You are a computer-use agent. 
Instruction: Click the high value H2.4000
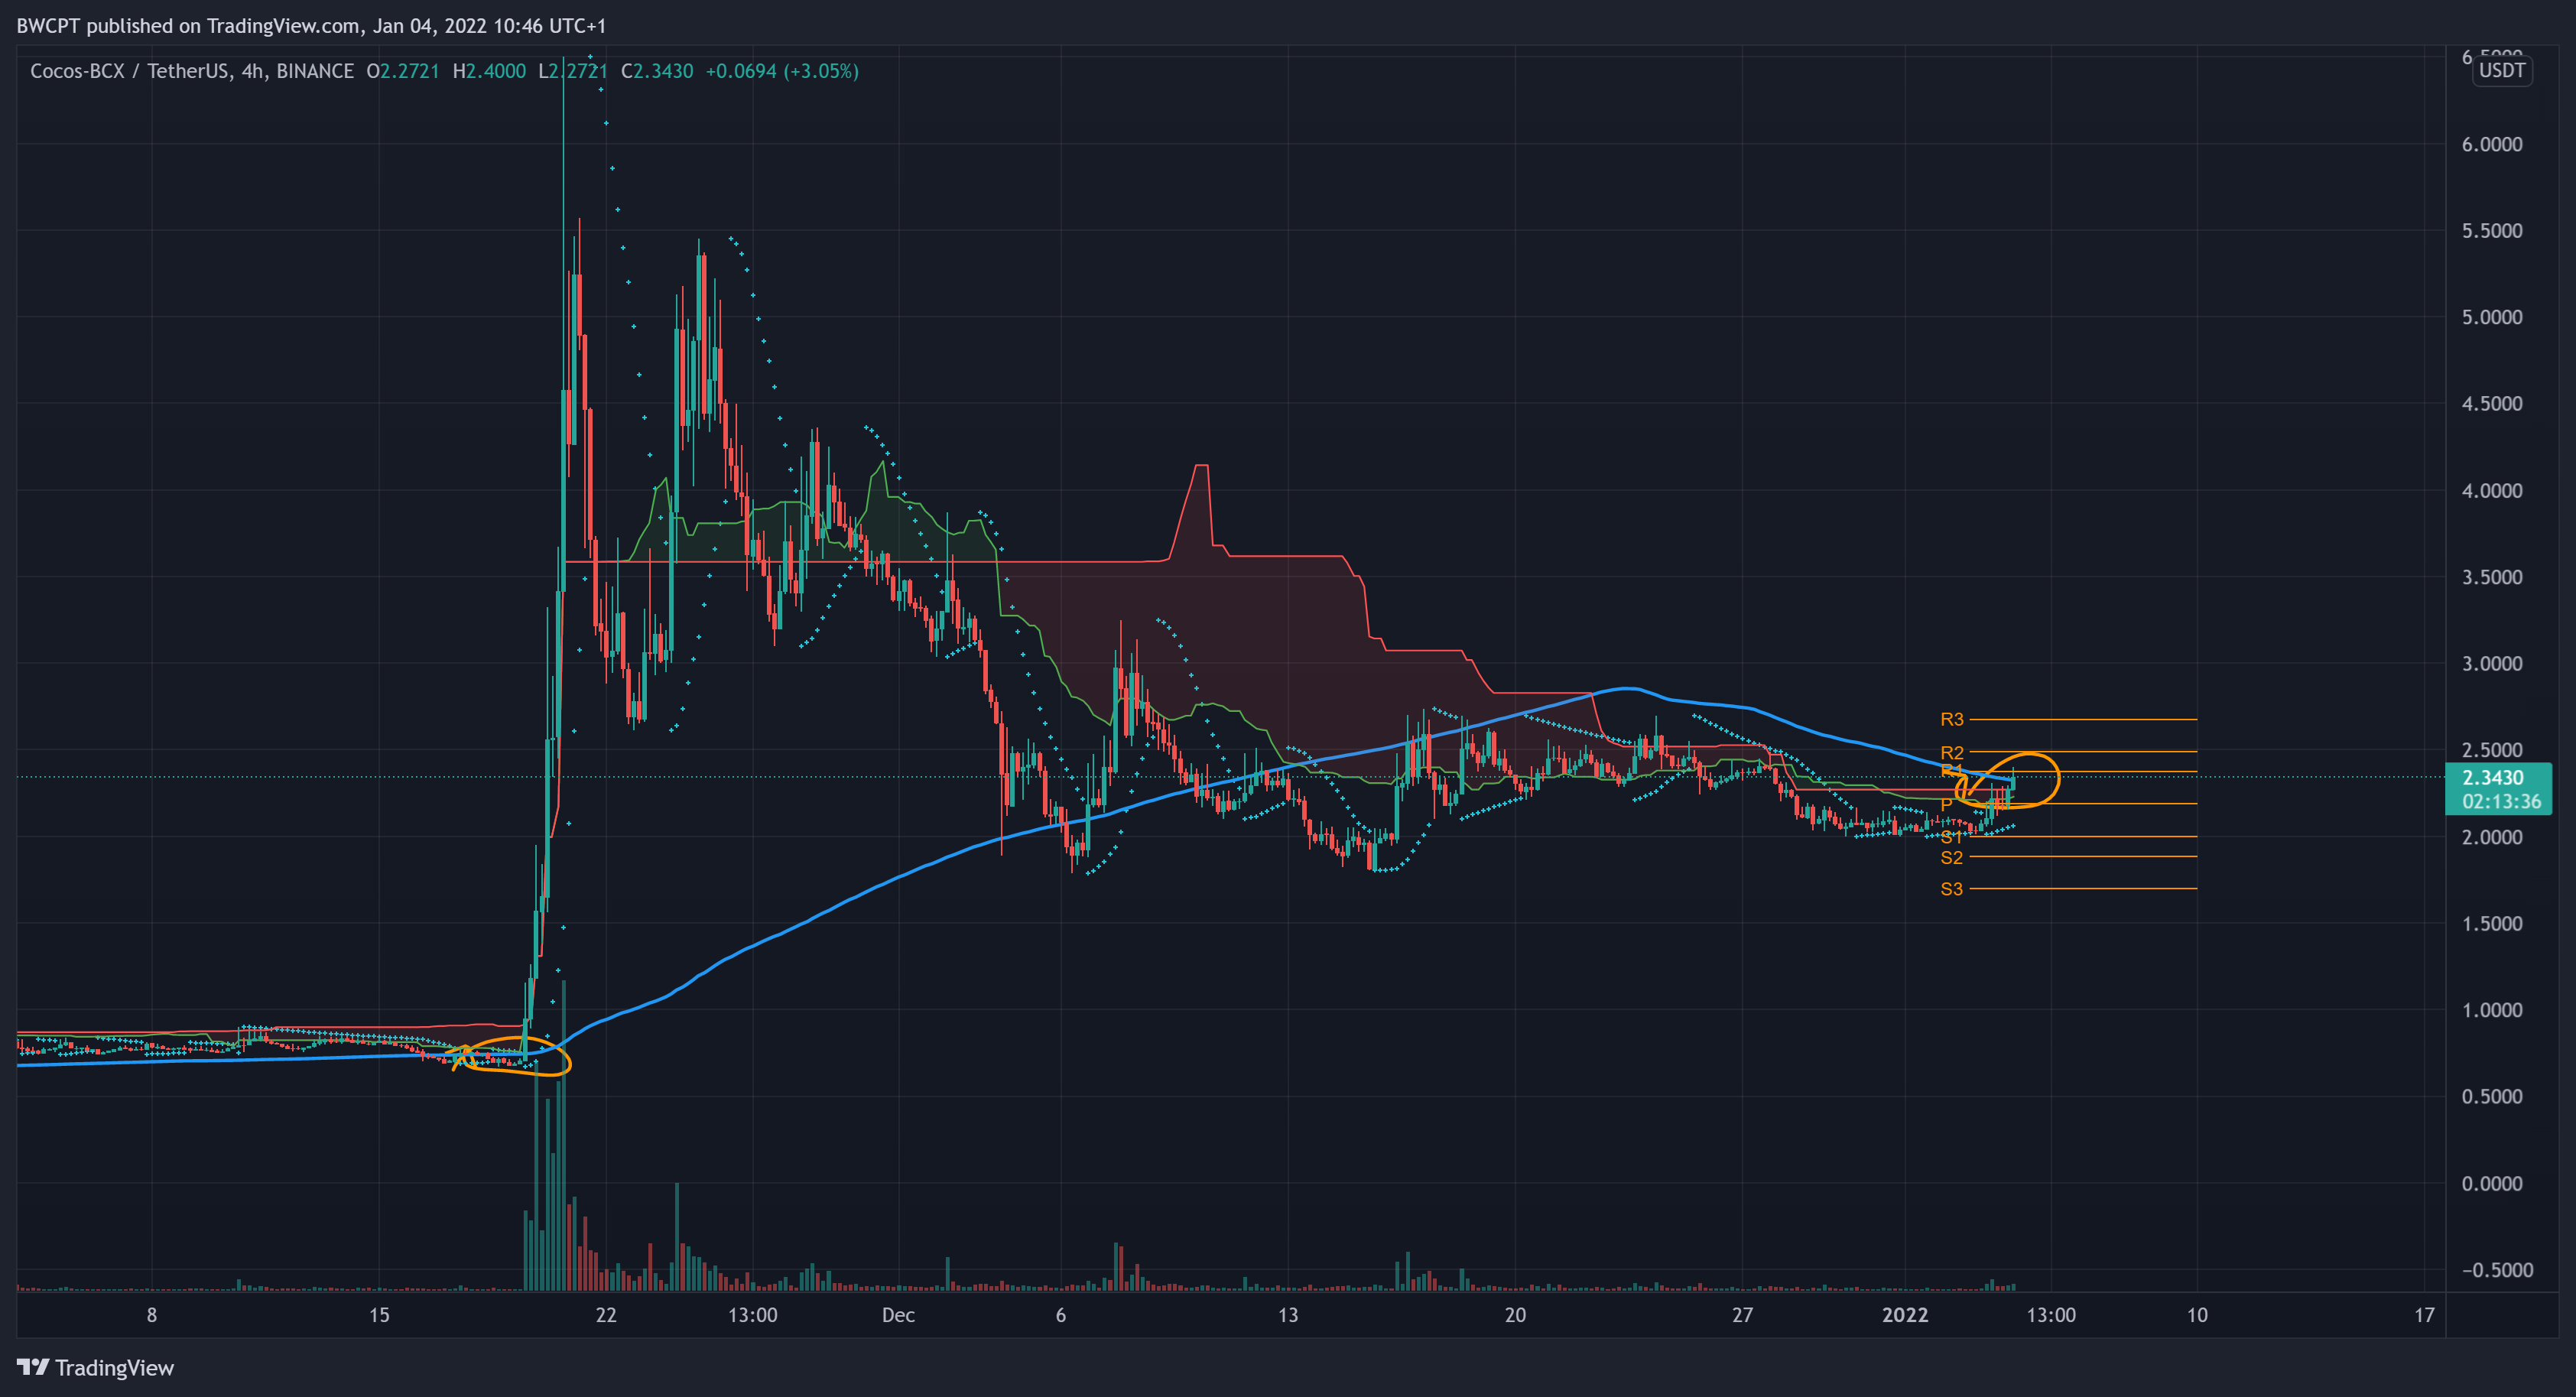pos(489,71)
